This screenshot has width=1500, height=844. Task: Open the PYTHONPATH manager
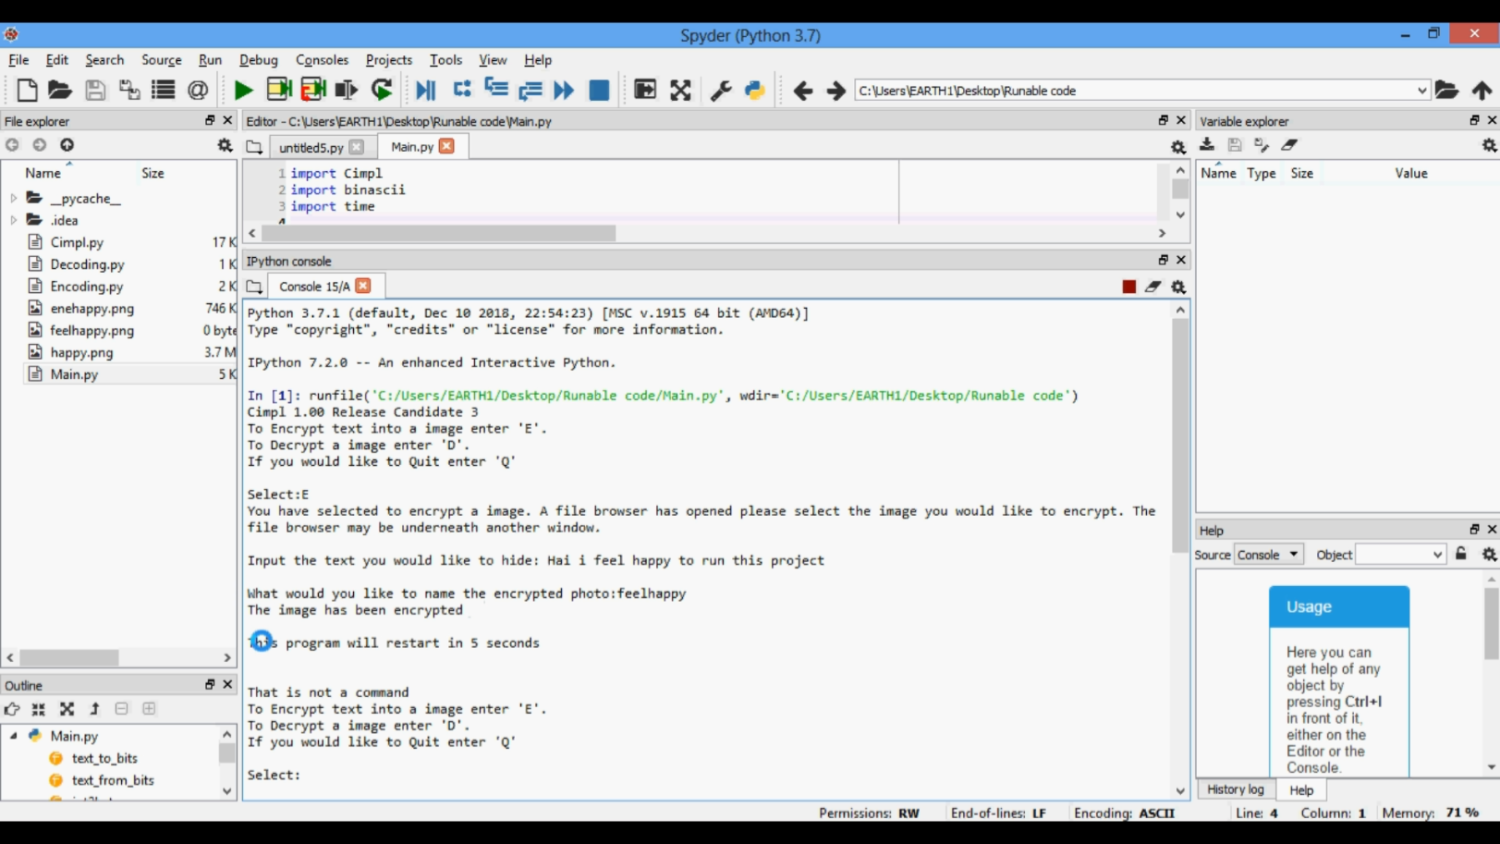[x=755, y=89]
